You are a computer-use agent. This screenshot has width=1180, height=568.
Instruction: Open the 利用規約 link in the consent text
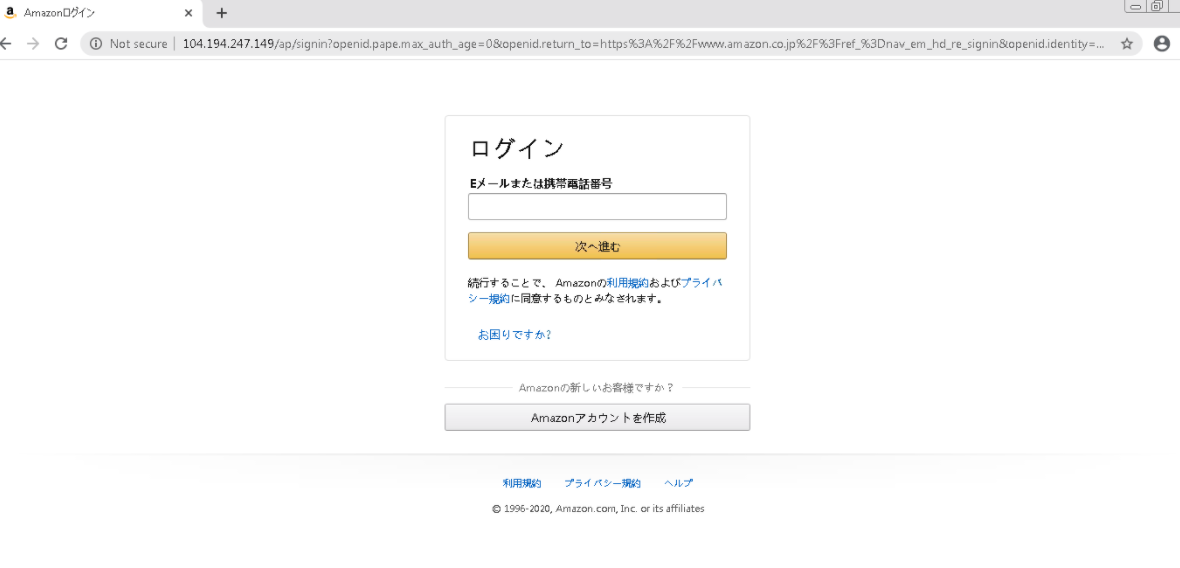(x=628, y=283)
